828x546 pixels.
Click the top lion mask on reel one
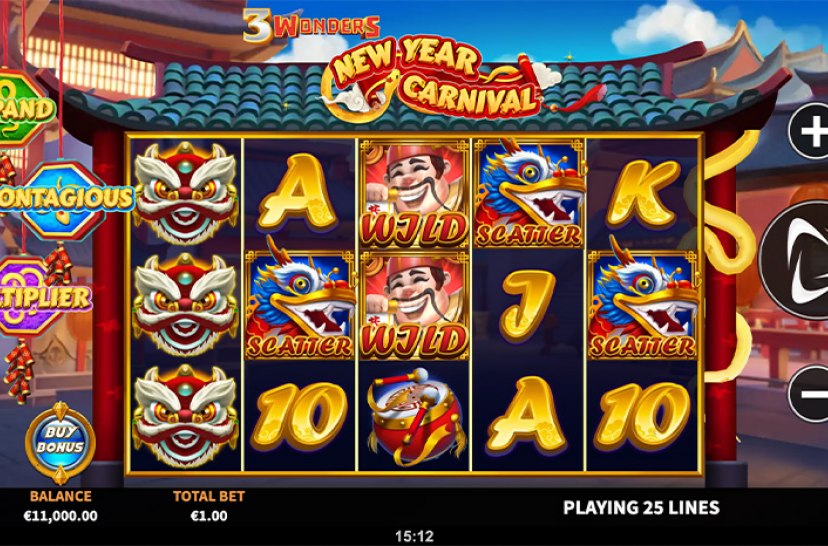tap(185, 193)
